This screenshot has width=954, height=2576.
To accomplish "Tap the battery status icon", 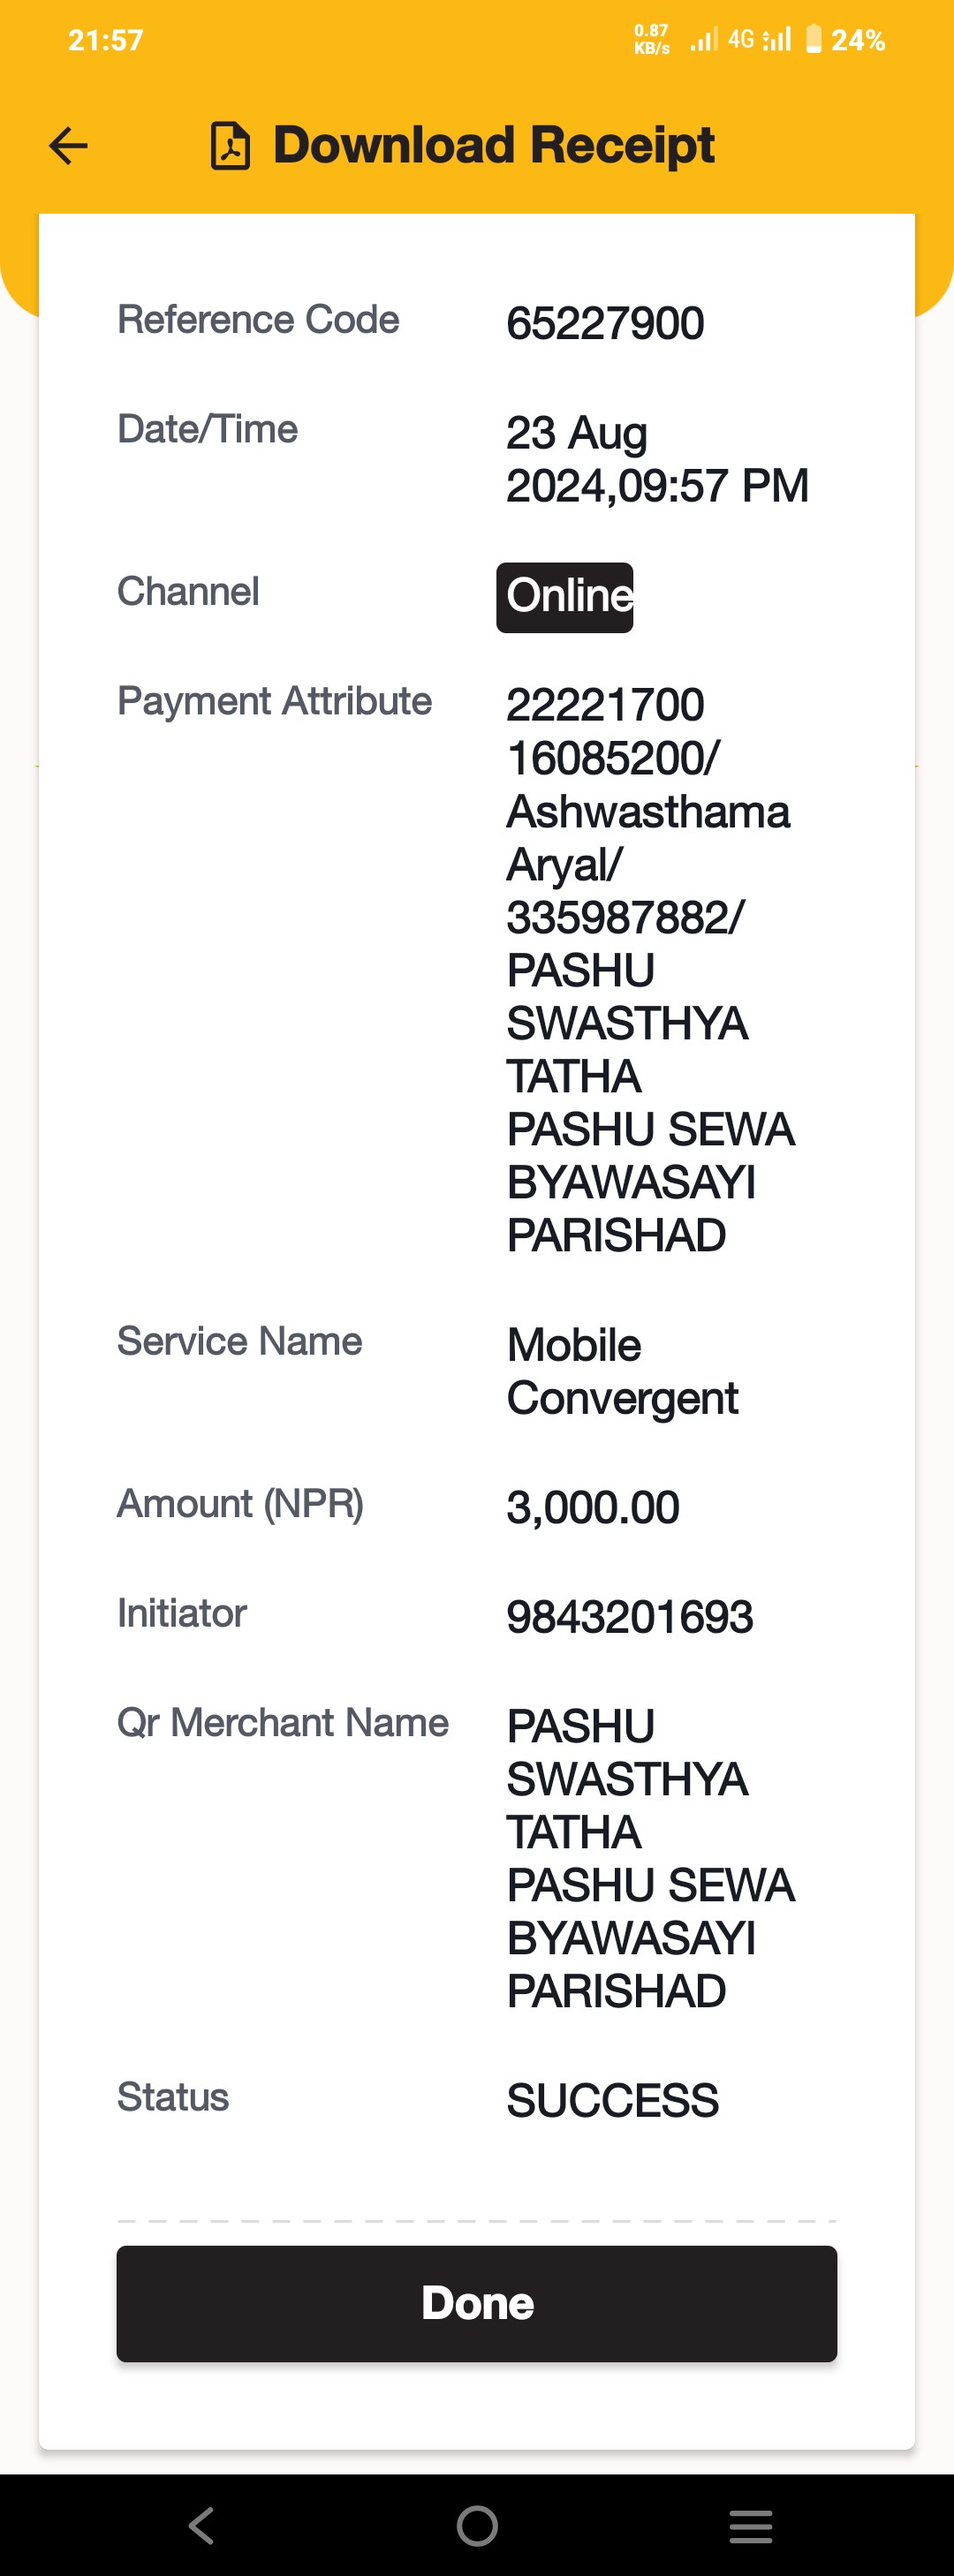I will point(814,39).
